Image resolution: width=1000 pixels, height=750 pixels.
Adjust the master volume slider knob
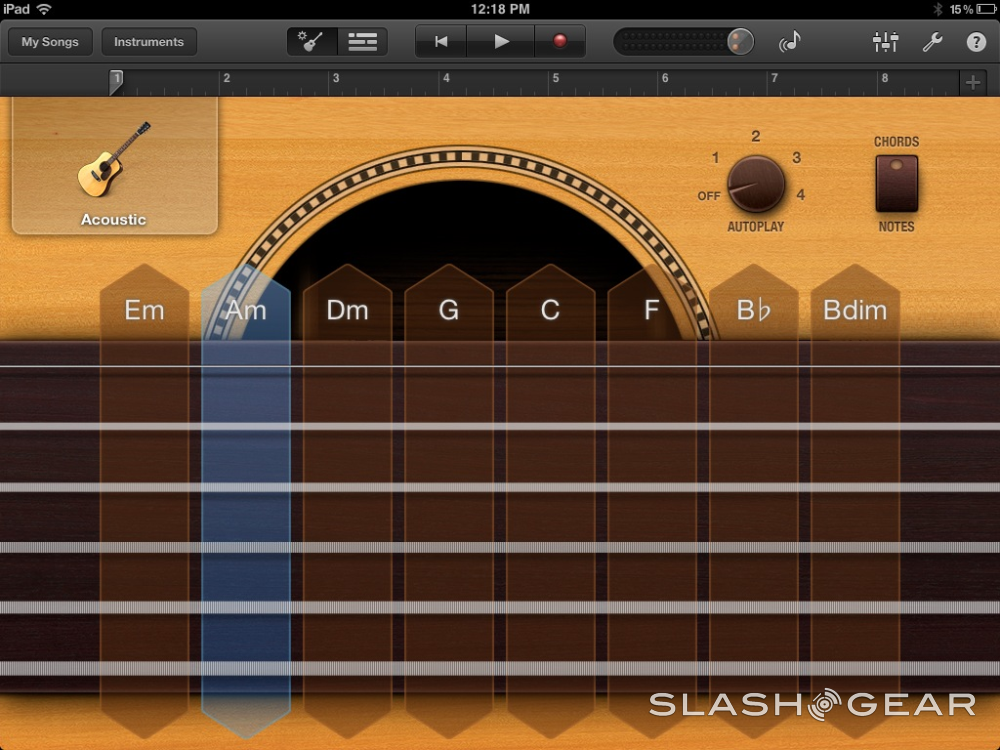tap(740, 42)
